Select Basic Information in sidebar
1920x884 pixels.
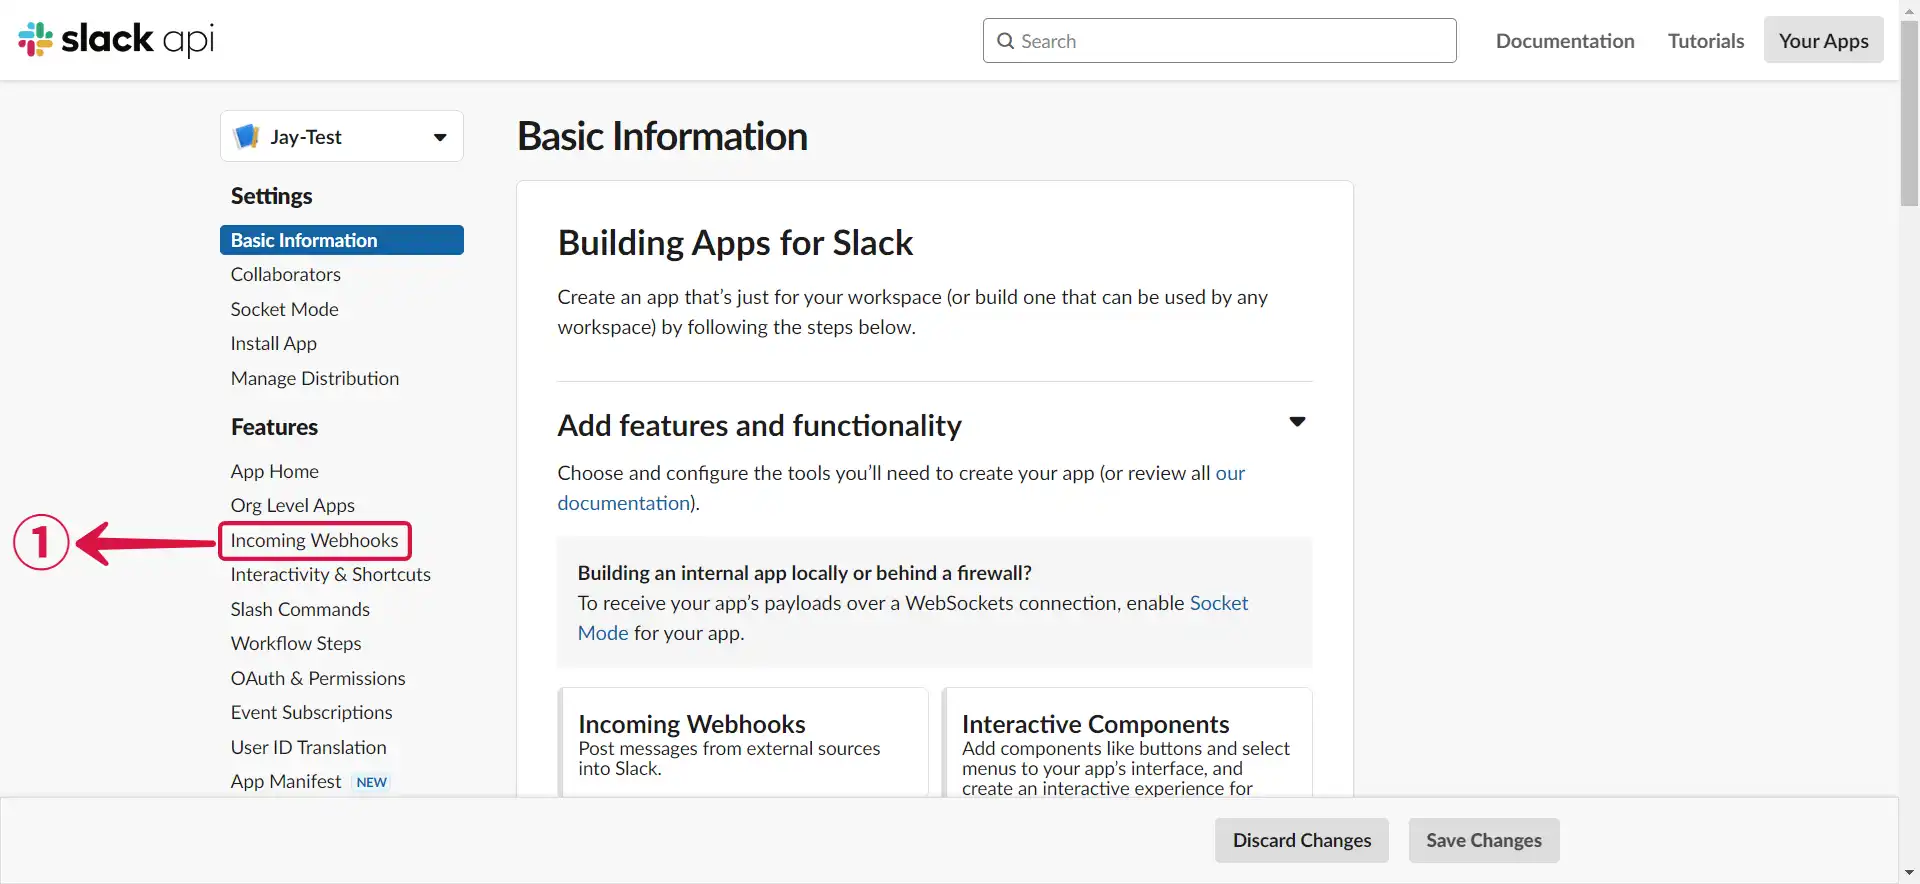tap(342, 240)
